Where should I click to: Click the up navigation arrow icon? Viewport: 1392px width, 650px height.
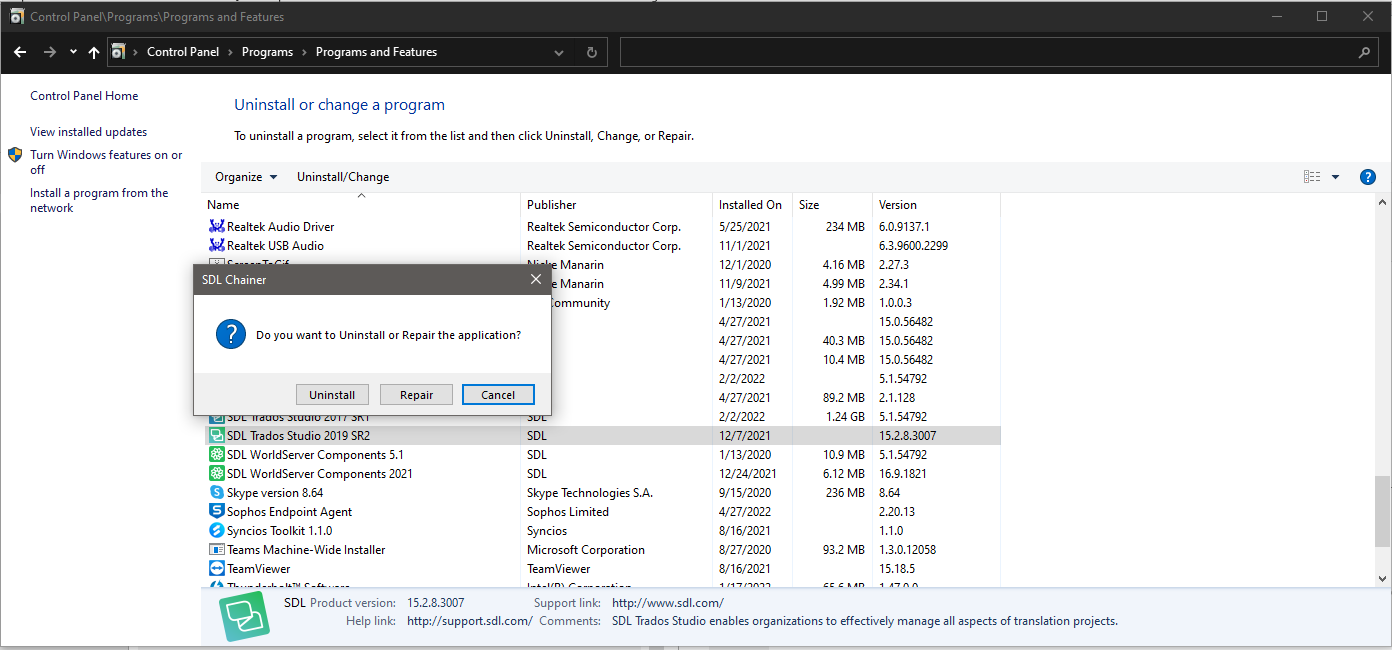point(93,52)
